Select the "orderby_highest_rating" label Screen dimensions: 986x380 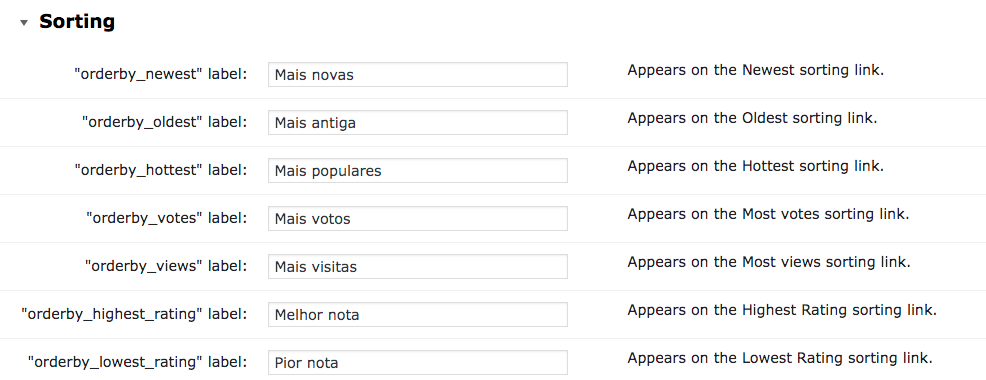[134, 314]
